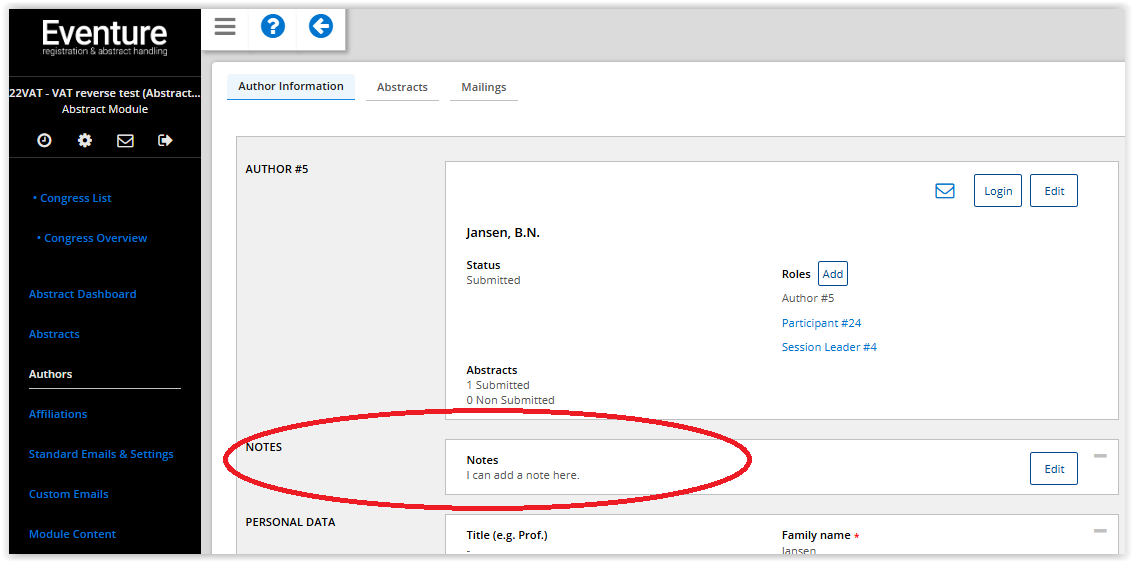
Task: Select the Author Information tab
Action: (291, 87)
